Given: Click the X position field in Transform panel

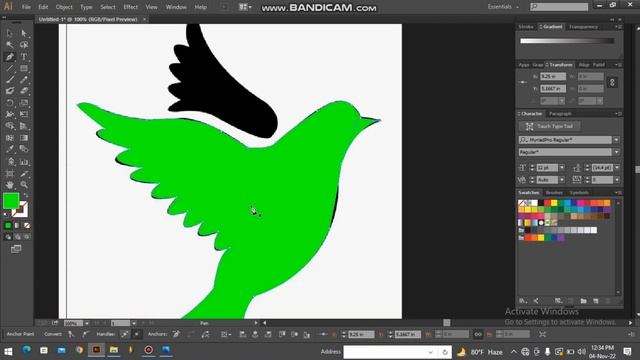Looking at the screenshot, I should coord(553,76).
